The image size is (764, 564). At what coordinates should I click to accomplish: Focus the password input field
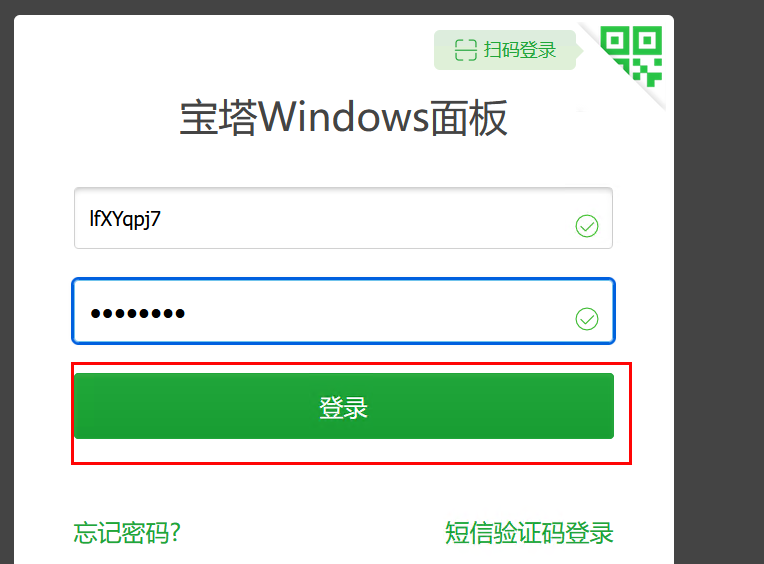coord(344,311)
